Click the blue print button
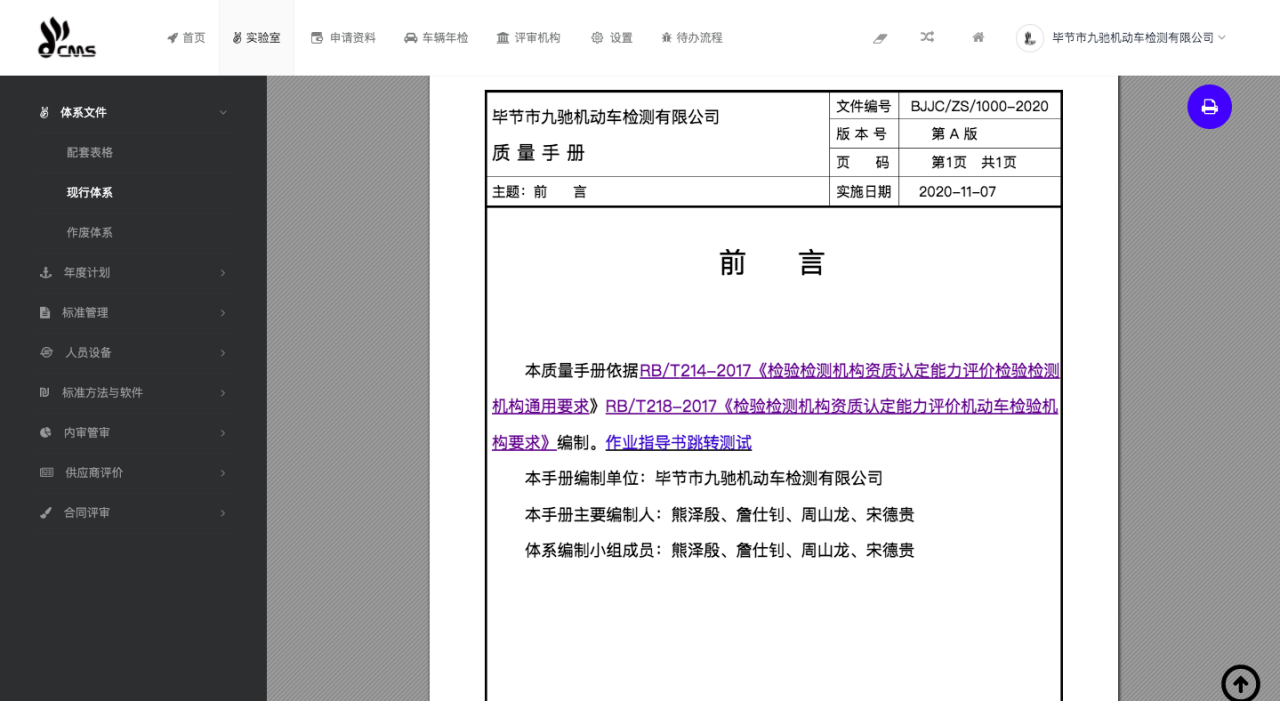This screenshot has height=701, width=1280. (x=1209, y=107)
